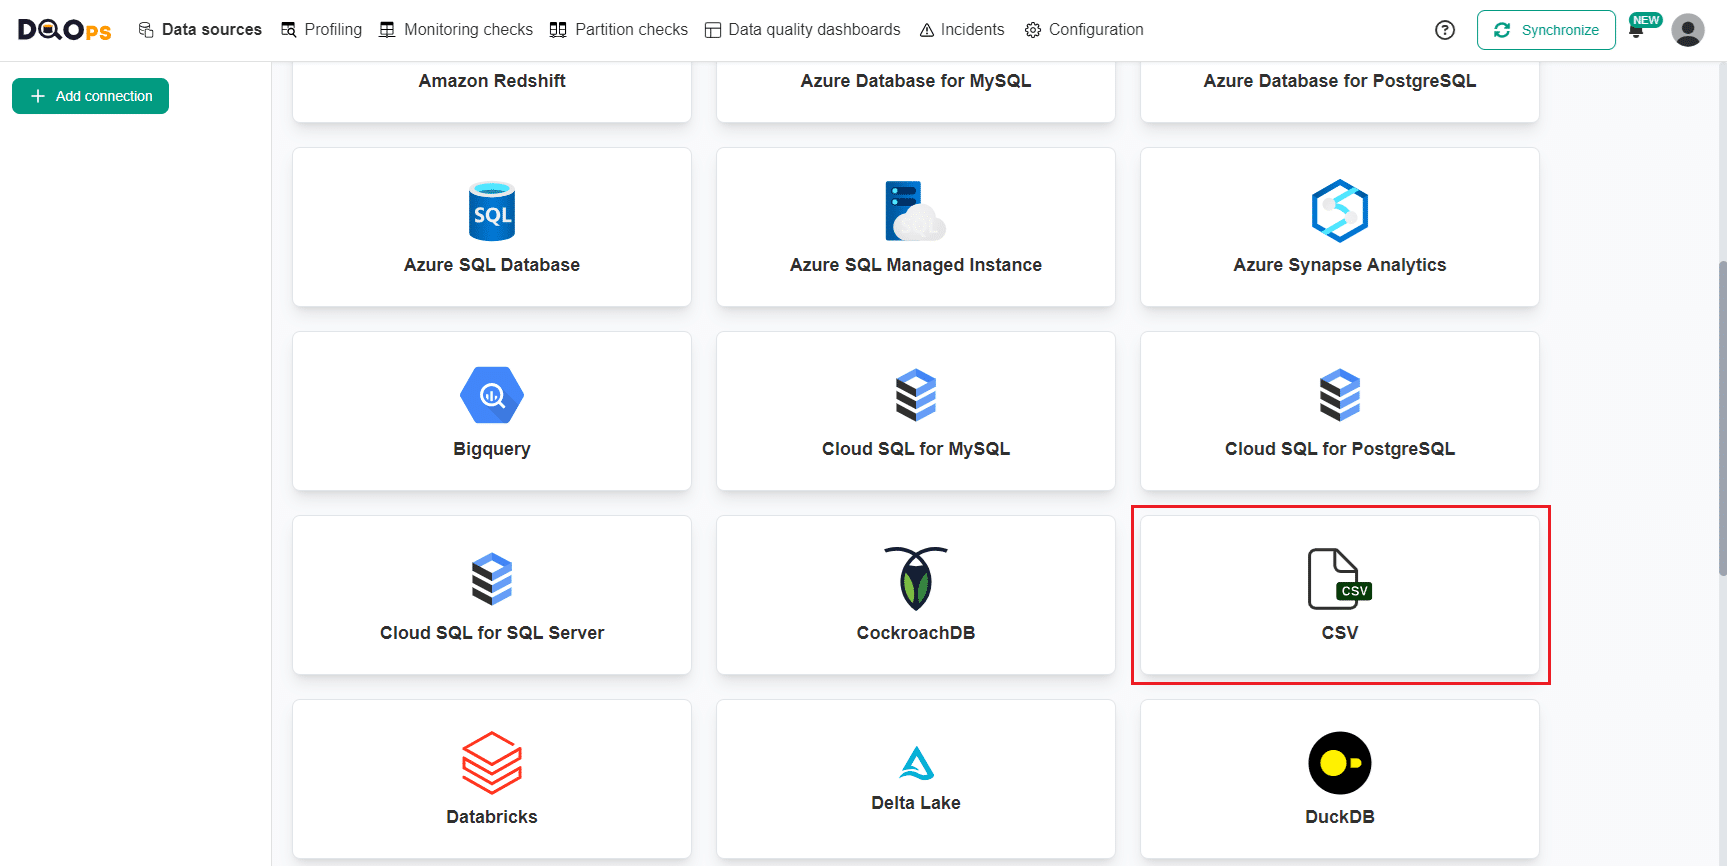
Task: Click the page vertical scrollbar
Action: [x=1722, y=418]
